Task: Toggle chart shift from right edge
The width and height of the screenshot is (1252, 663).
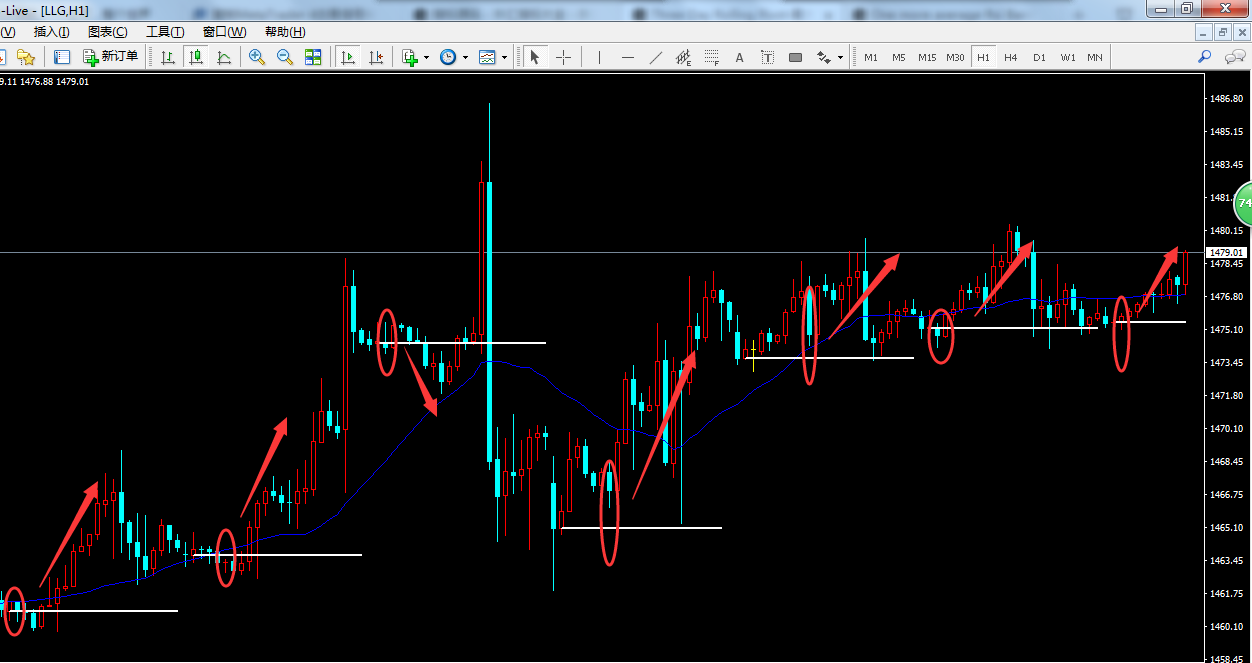Action: (376, 57)
